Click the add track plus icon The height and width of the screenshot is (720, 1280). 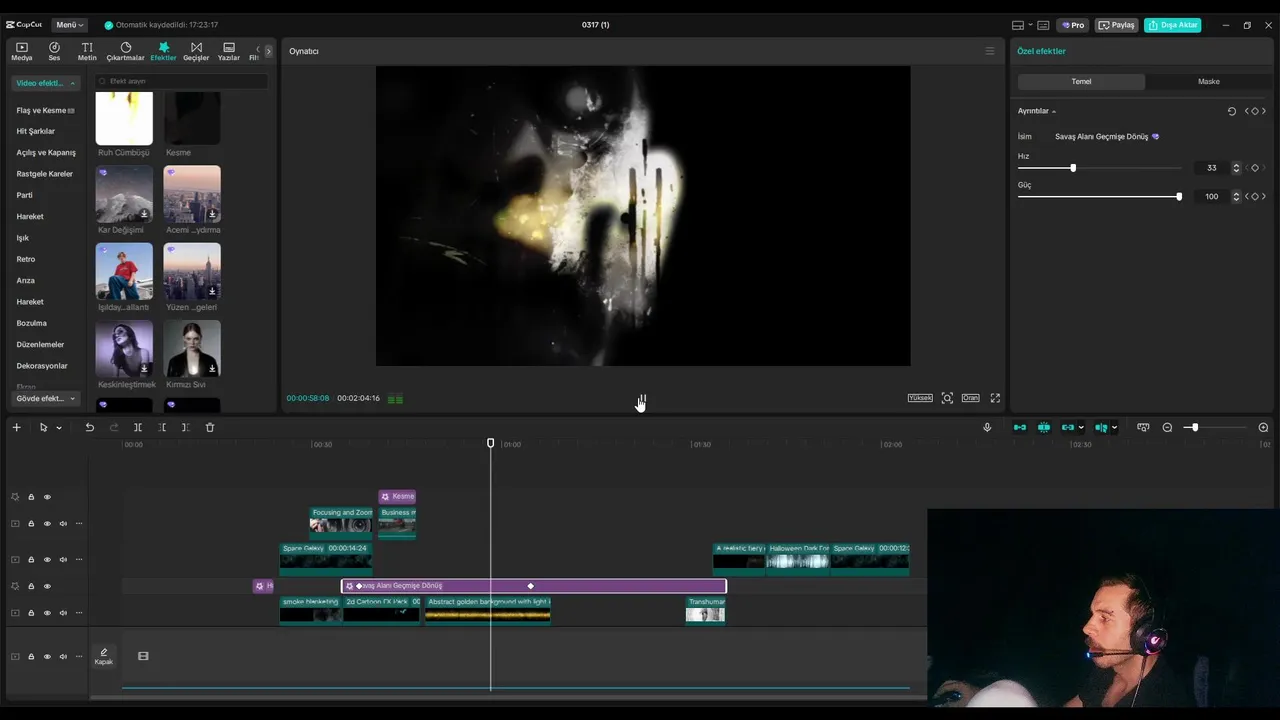click(16, 427)
